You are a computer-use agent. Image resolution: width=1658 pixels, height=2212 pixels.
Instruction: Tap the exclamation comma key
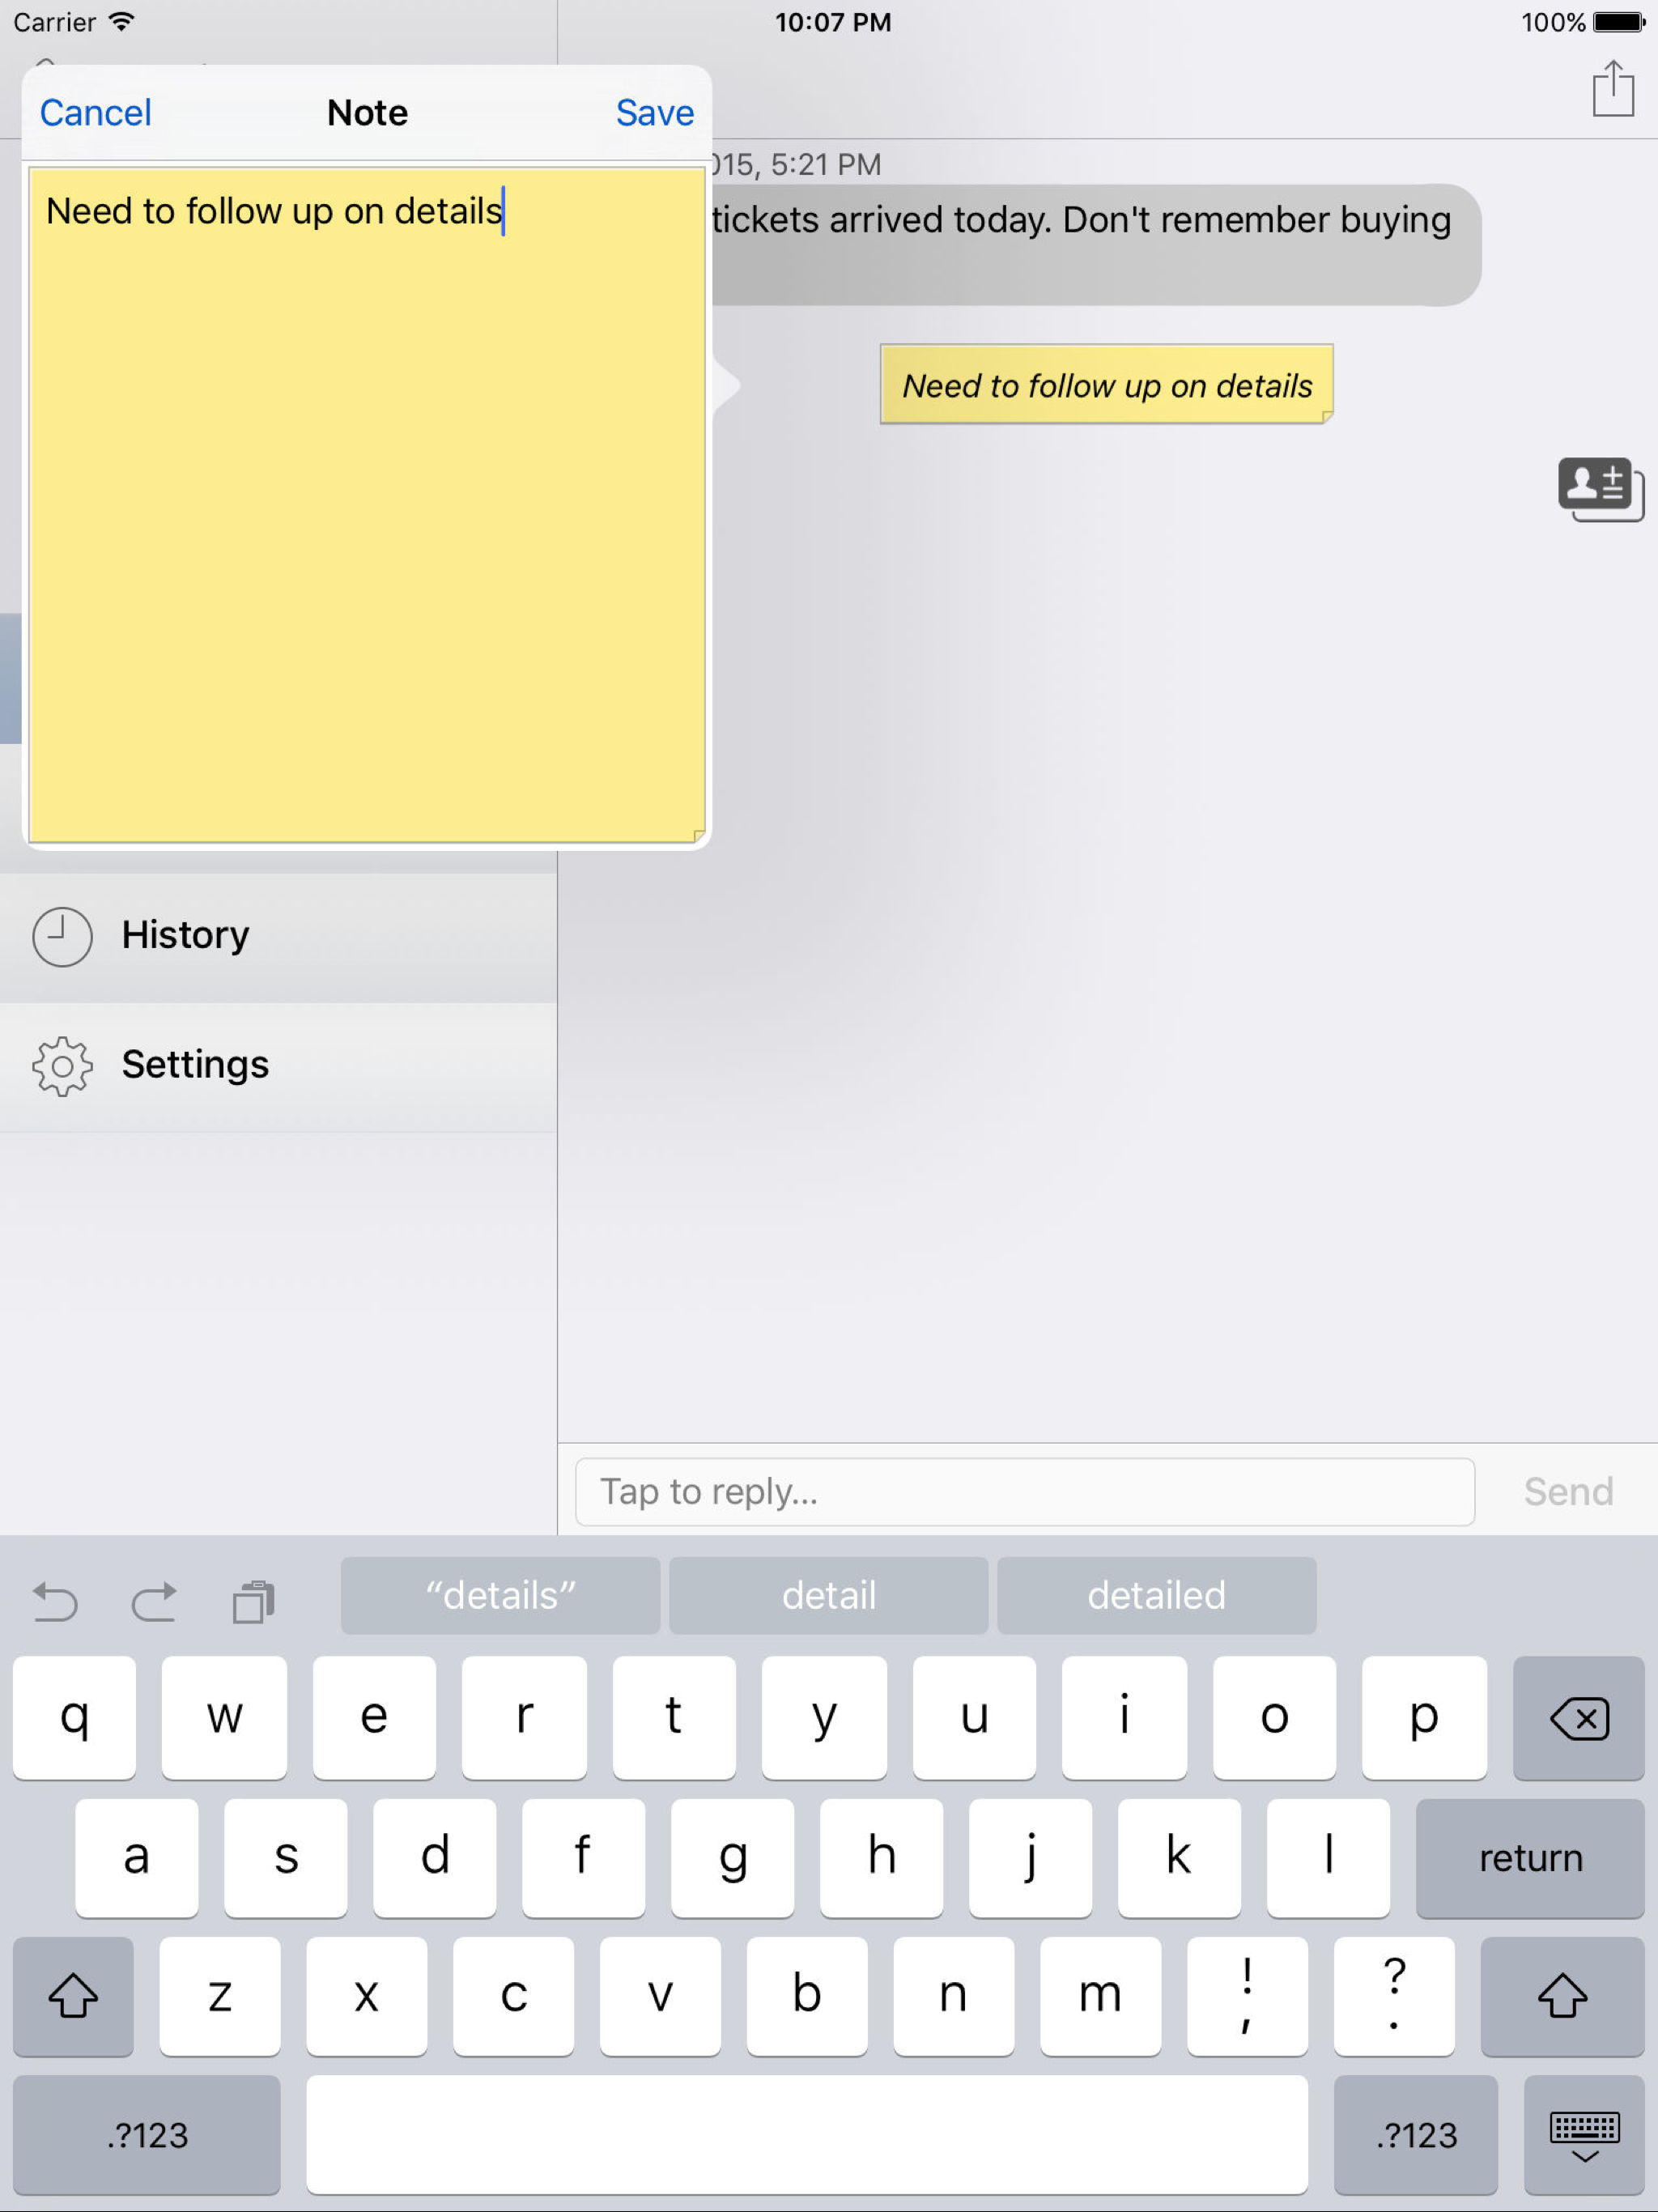point(1247,1996)
